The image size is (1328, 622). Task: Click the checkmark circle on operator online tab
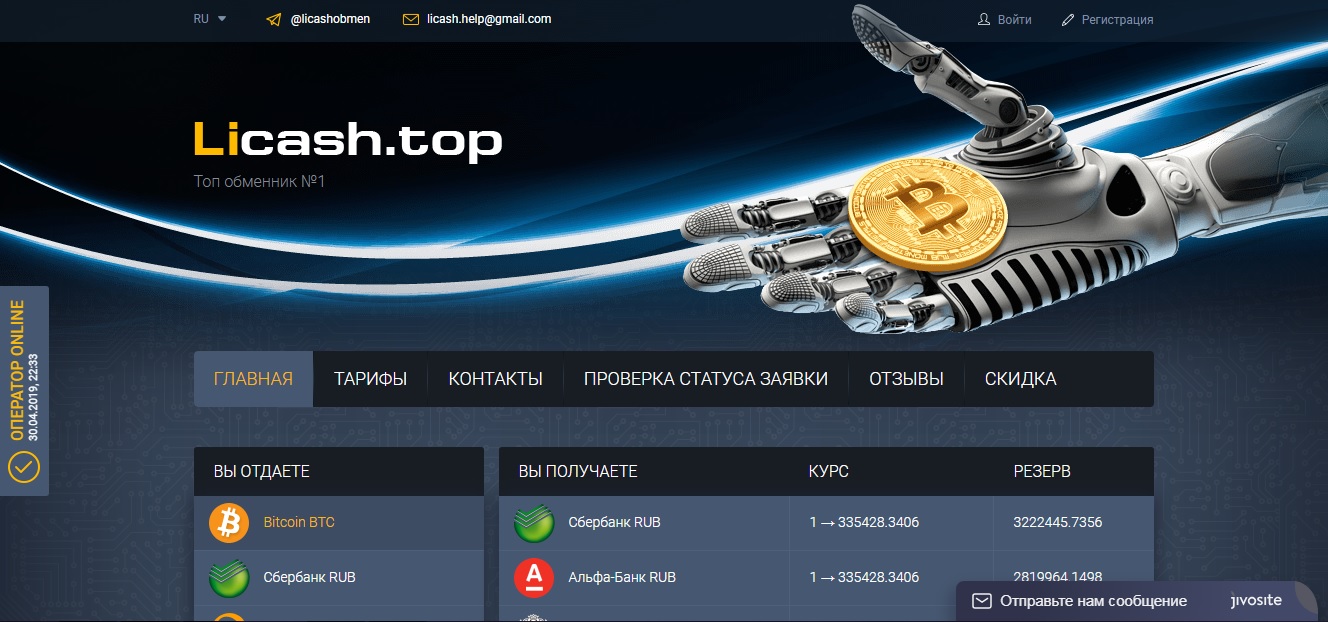click(x=23, y=467)
